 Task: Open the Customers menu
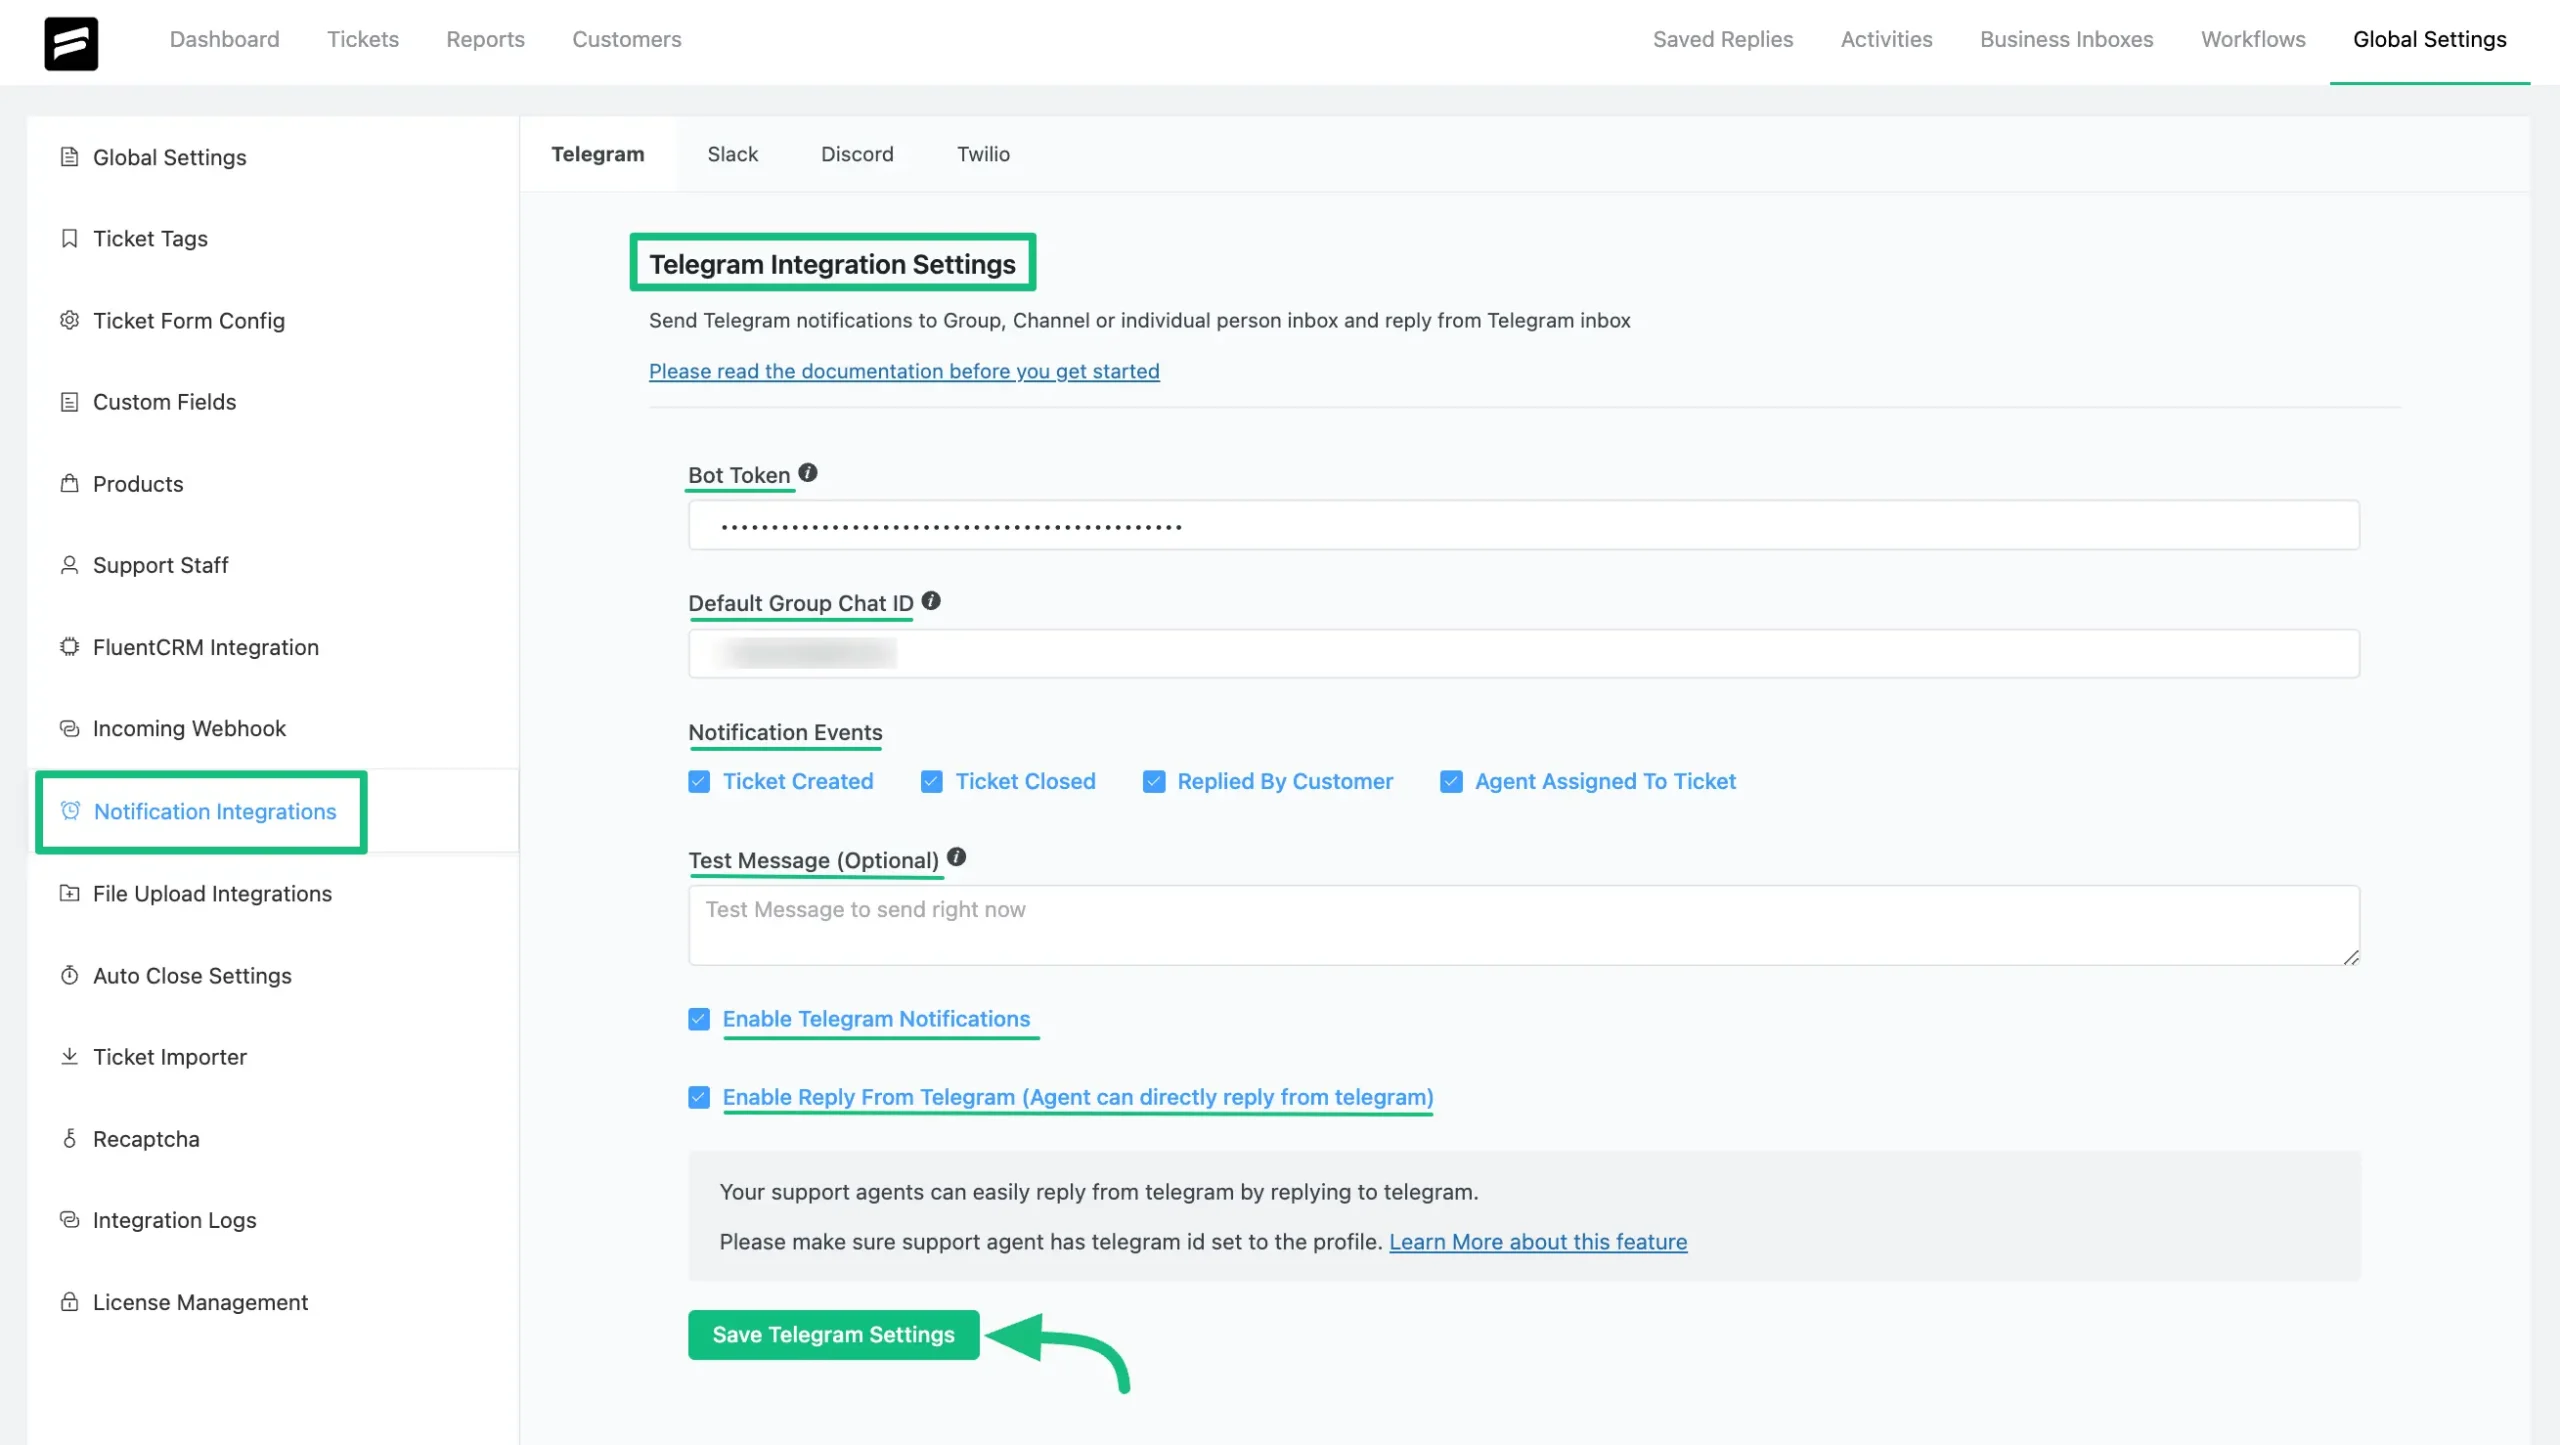tap(627, 39)
